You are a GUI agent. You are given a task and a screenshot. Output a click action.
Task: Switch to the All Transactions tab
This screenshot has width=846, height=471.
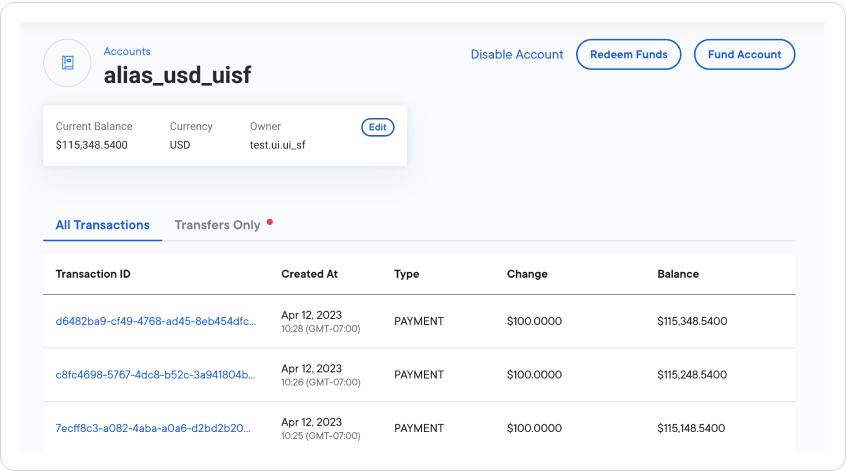click(102, 225)
